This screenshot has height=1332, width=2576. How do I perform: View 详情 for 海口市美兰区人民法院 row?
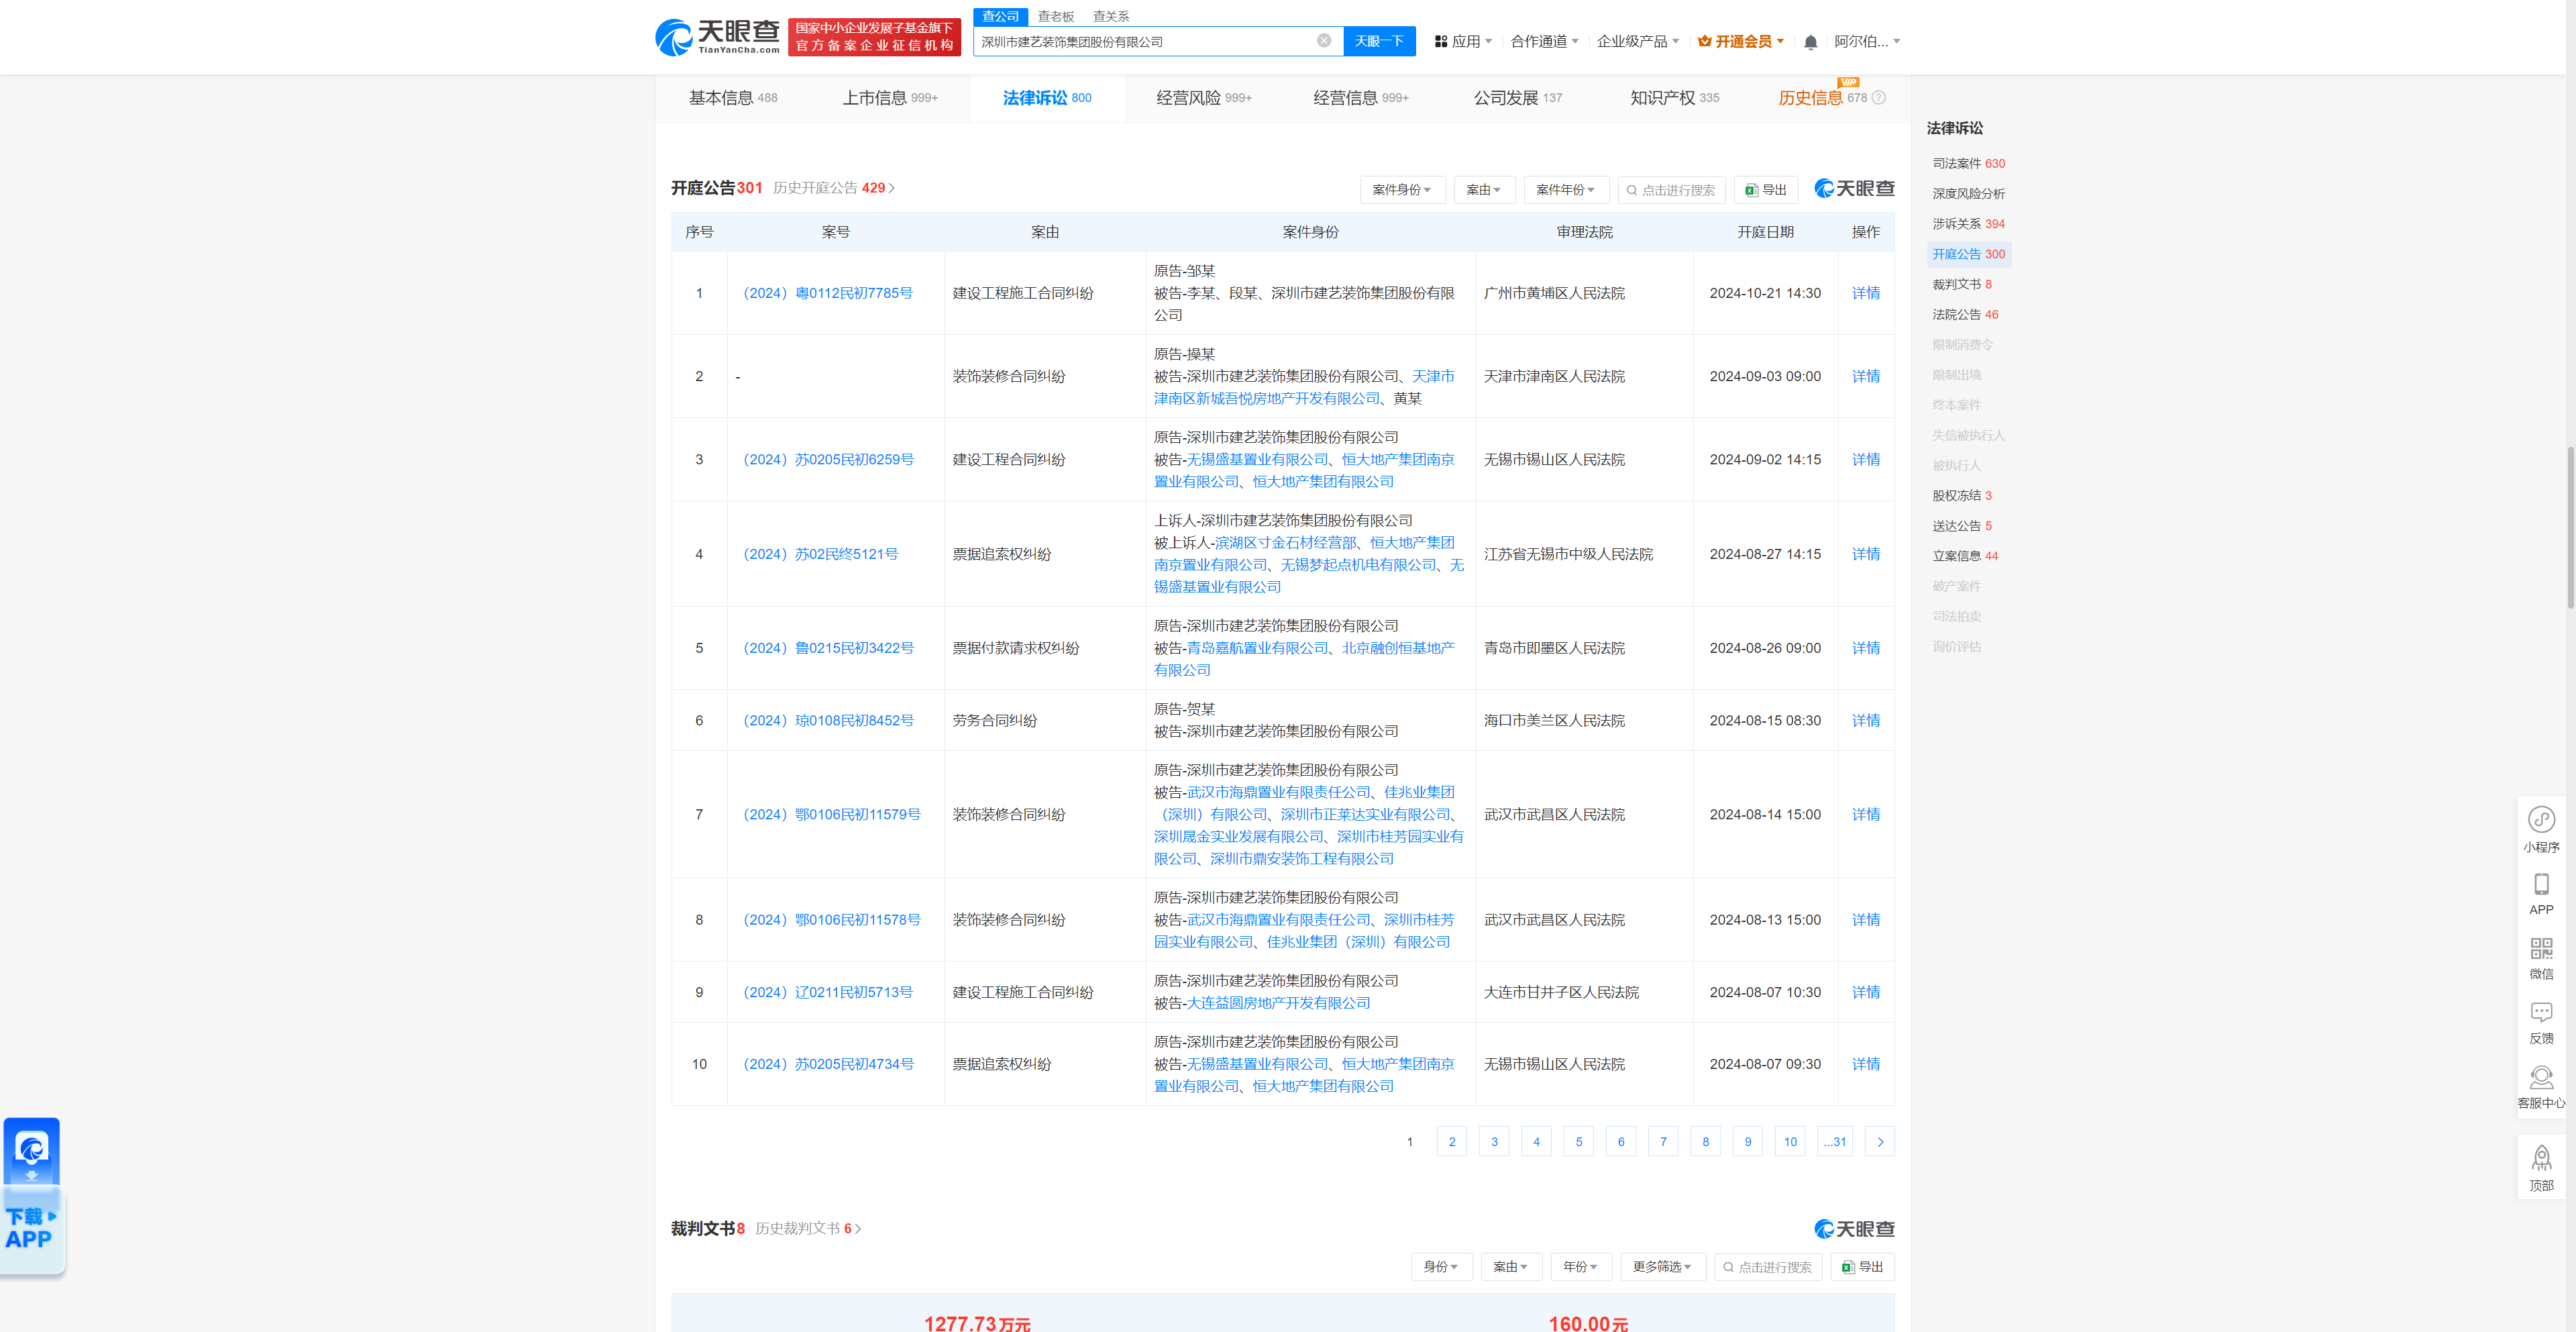(x=1865, y=720)
